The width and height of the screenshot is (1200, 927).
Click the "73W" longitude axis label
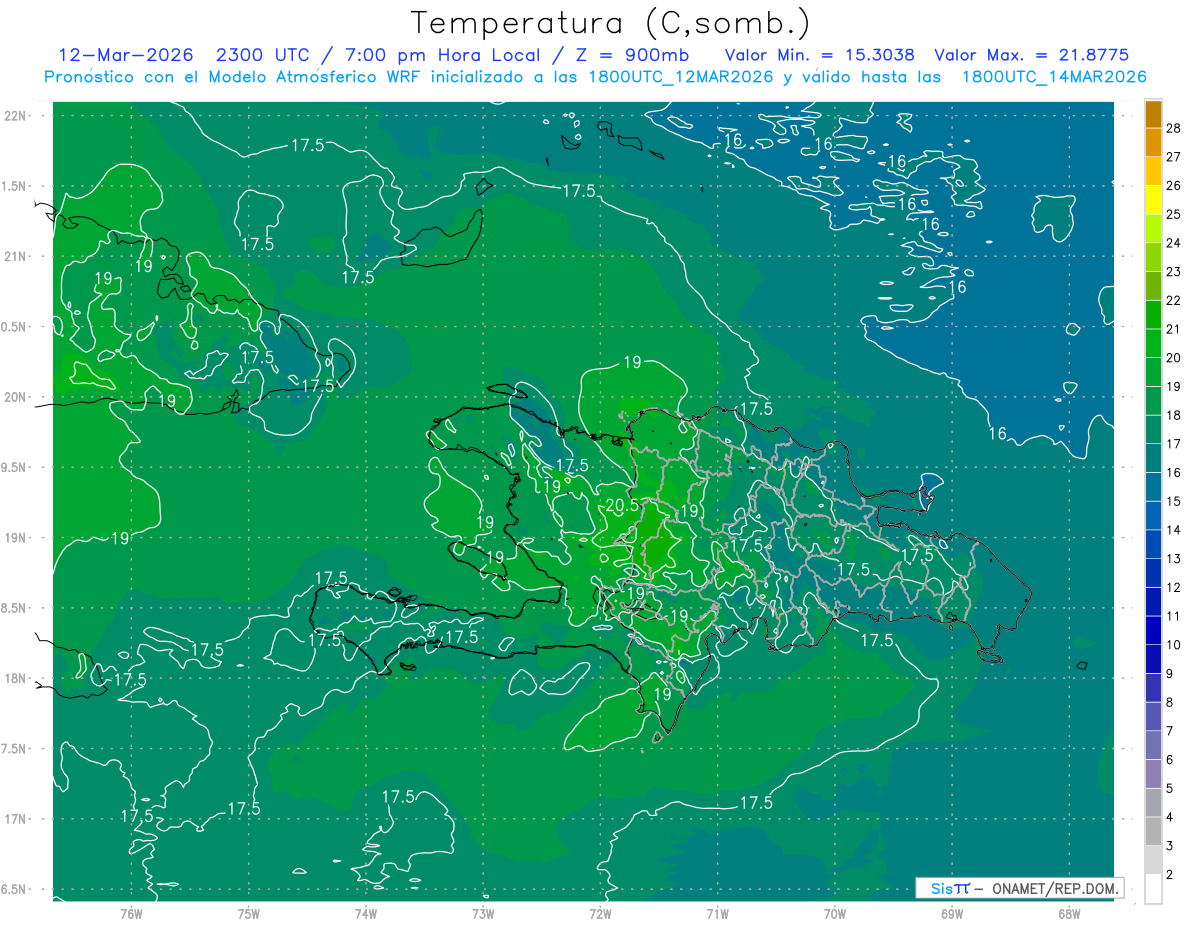pos(483,913)
